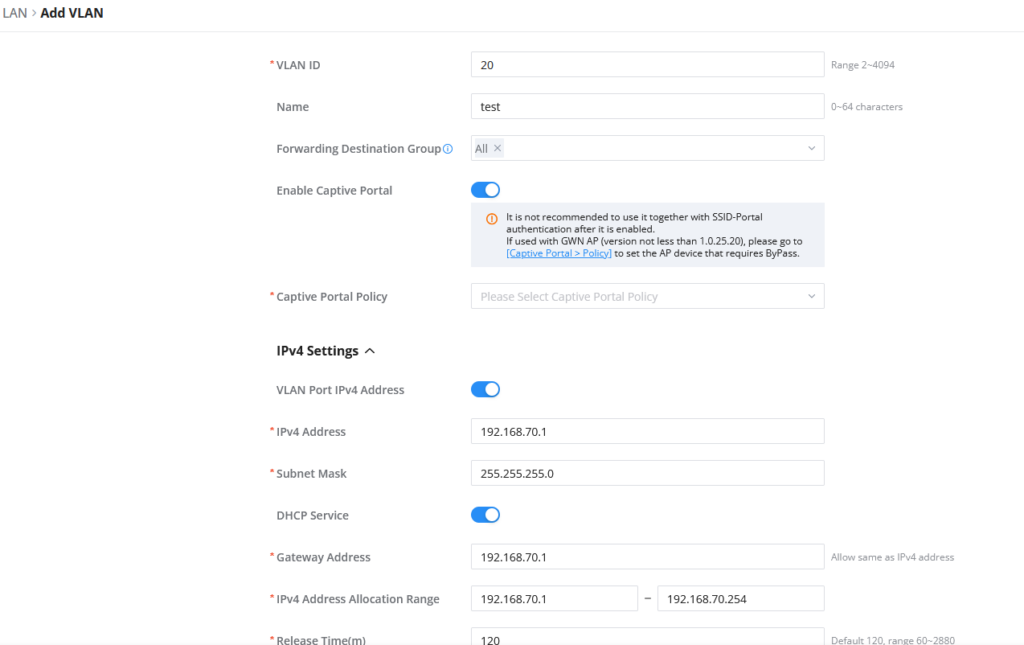Click the IPv4 Address input field
Image resolution: width=1024 pixels, height=645 pixels.
[647, 432]
